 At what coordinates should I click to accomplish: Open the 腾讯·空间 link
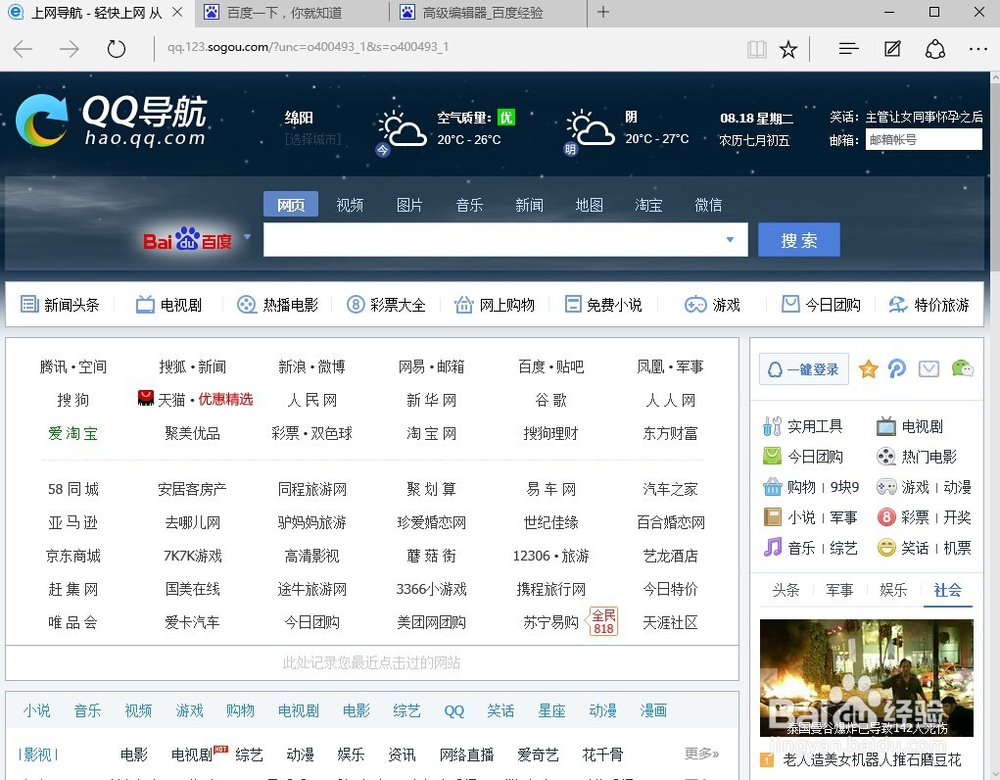coord(73,367)
